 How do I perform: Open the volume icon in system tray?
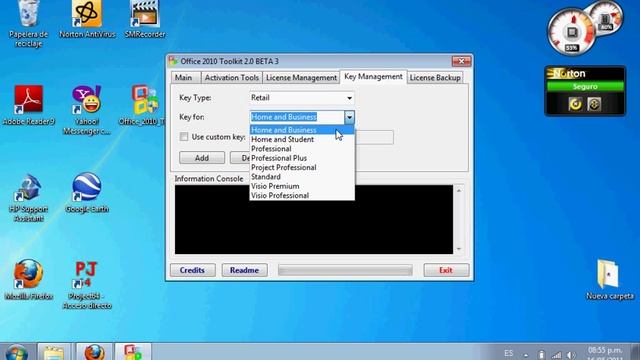571,355
